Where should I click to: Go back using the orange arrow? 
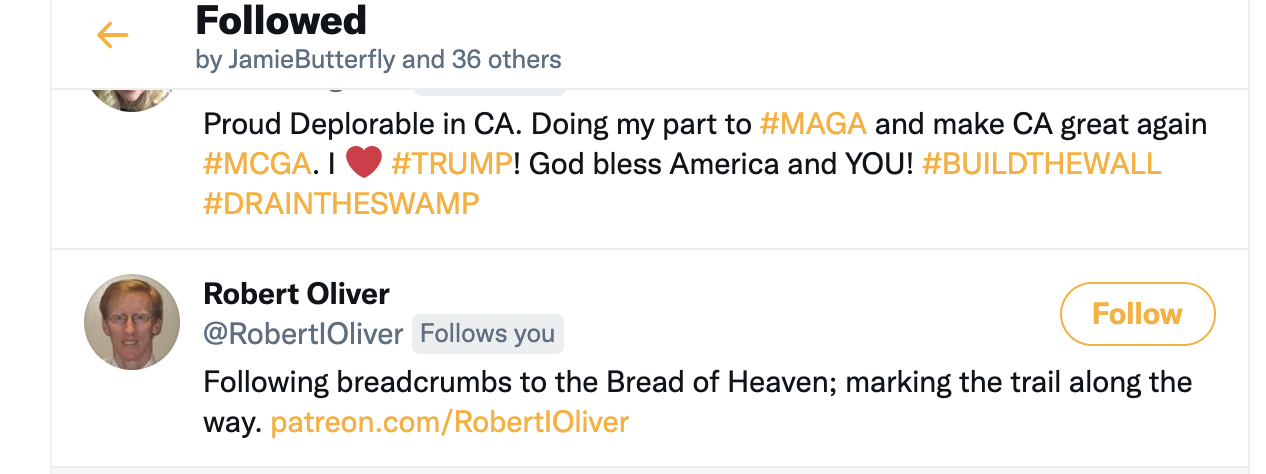[113, 36]
